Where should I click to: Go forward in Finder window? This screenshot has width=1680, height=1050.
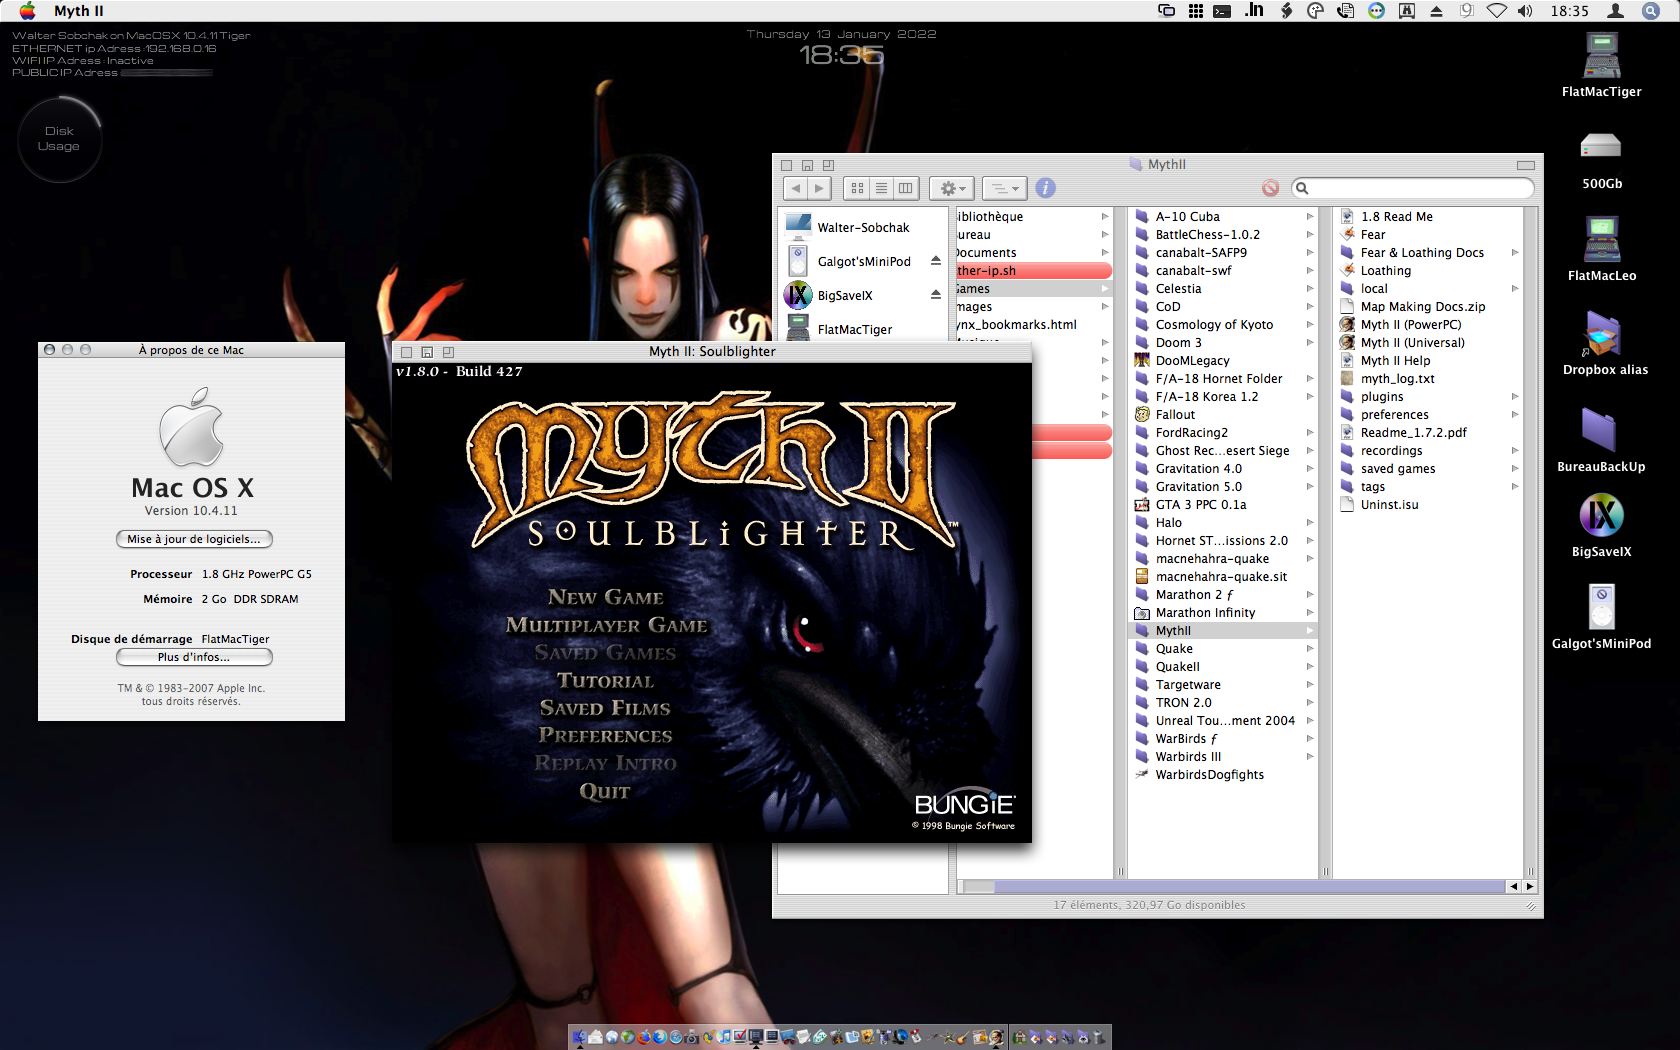(x=820, y=188)
